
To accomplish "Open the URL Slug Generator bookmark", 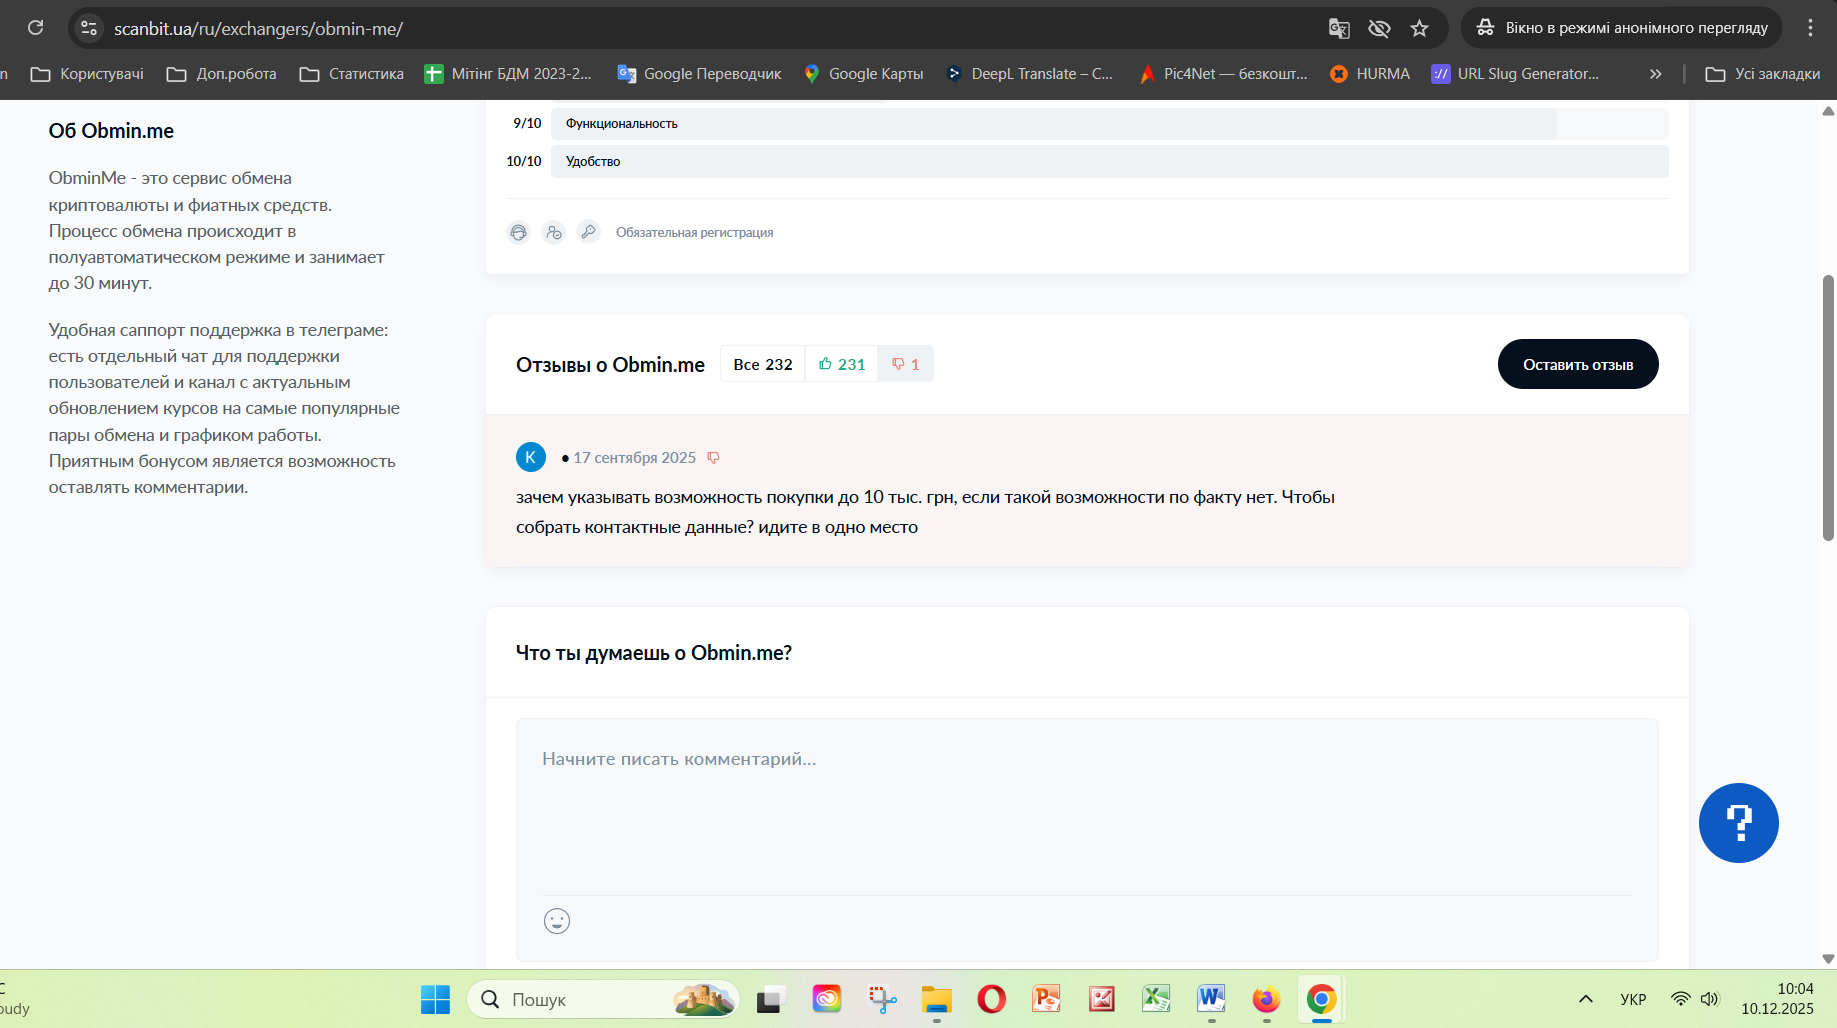I will pos(1516,74).
